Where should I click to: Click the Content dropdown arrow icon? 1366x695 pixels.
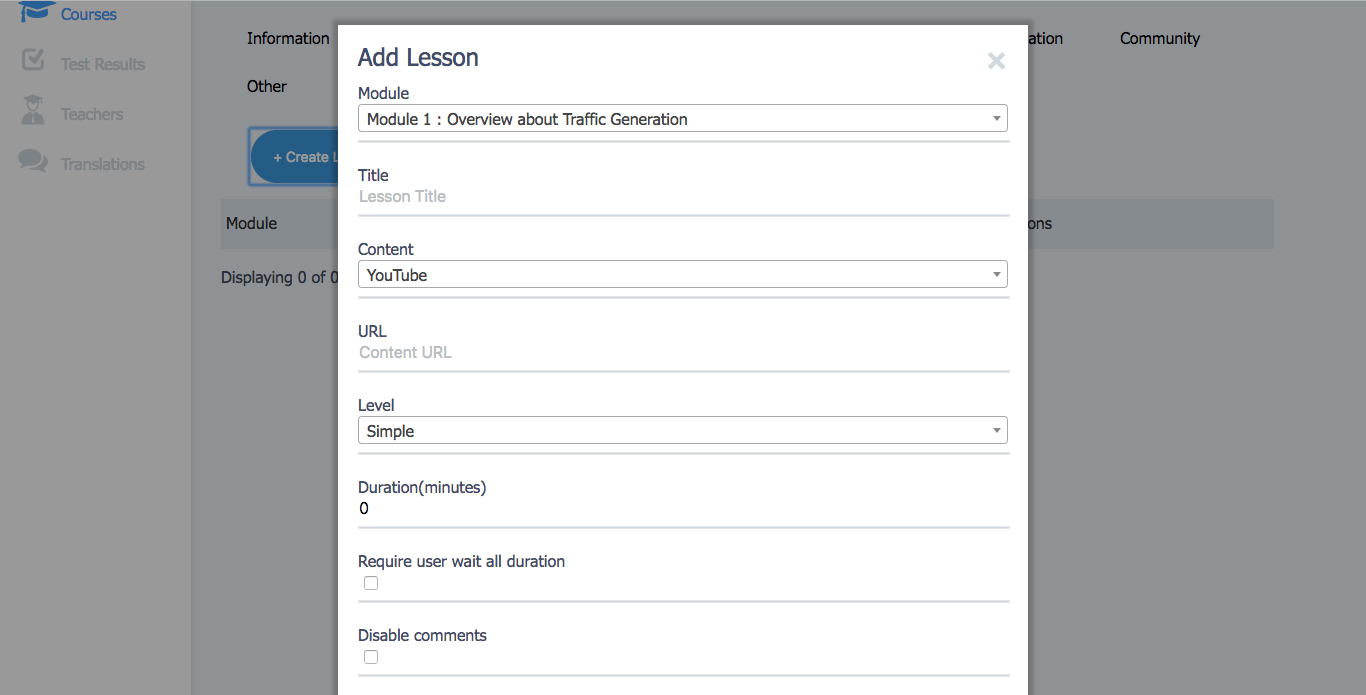click(996, 275)
